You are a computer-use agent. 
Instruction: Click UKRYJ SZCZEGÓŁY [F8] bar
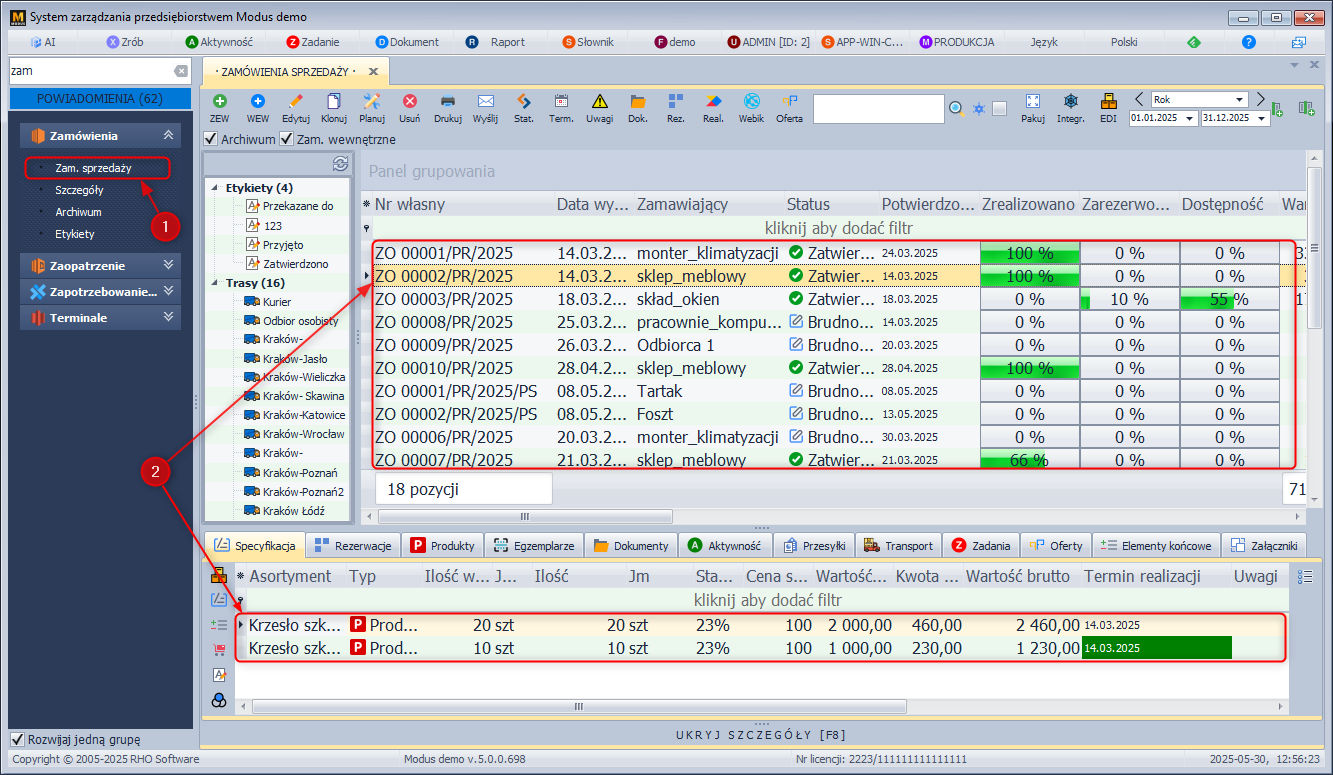(762, 735)
